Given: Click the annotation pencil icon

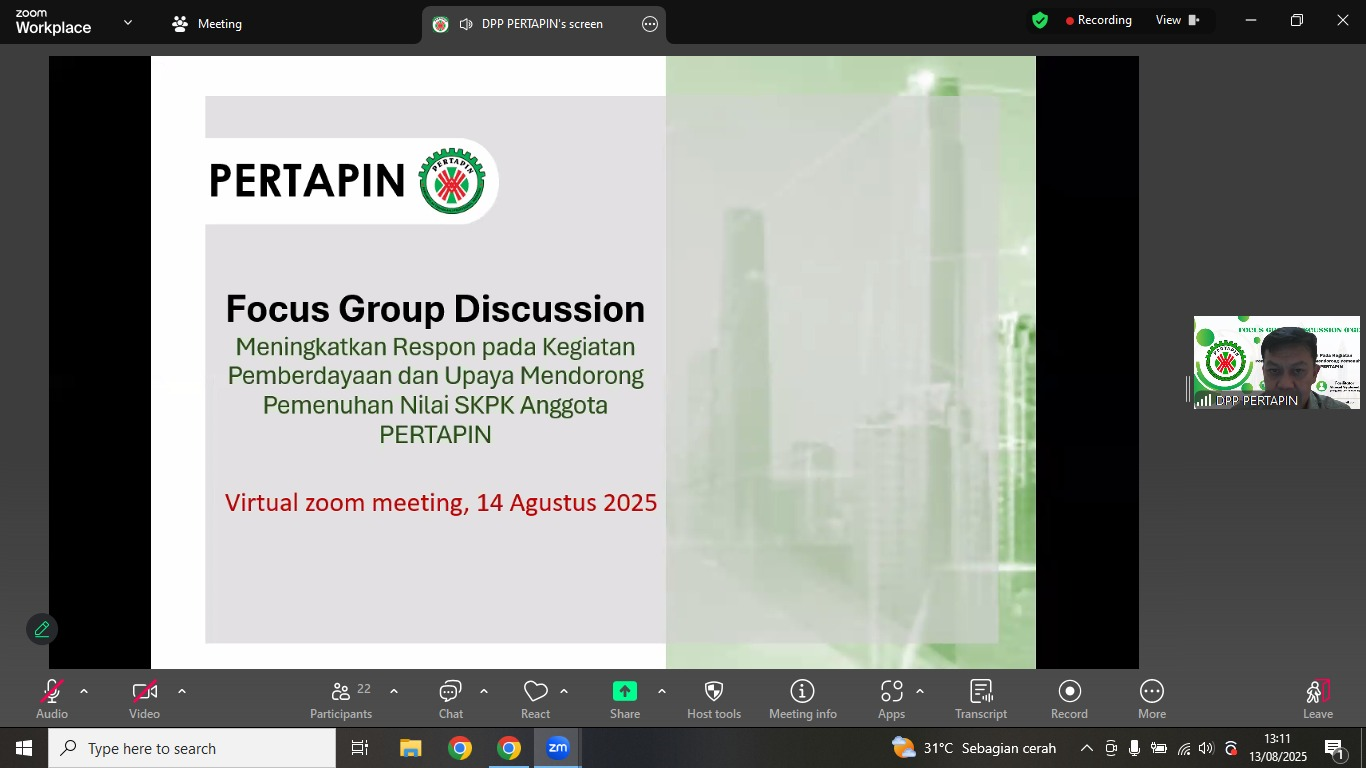Looking at the screenshot, I should coord(42,629).
